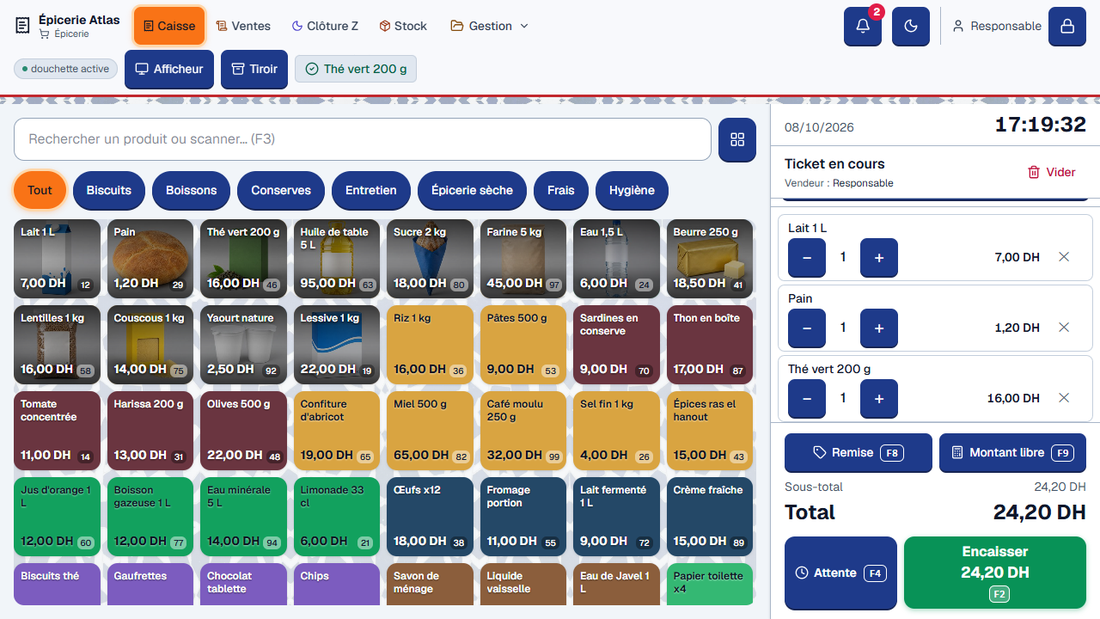This screenshot has width=1100, height=619.
Task: Switch to the Stock tab
Action: pos(403,26)
